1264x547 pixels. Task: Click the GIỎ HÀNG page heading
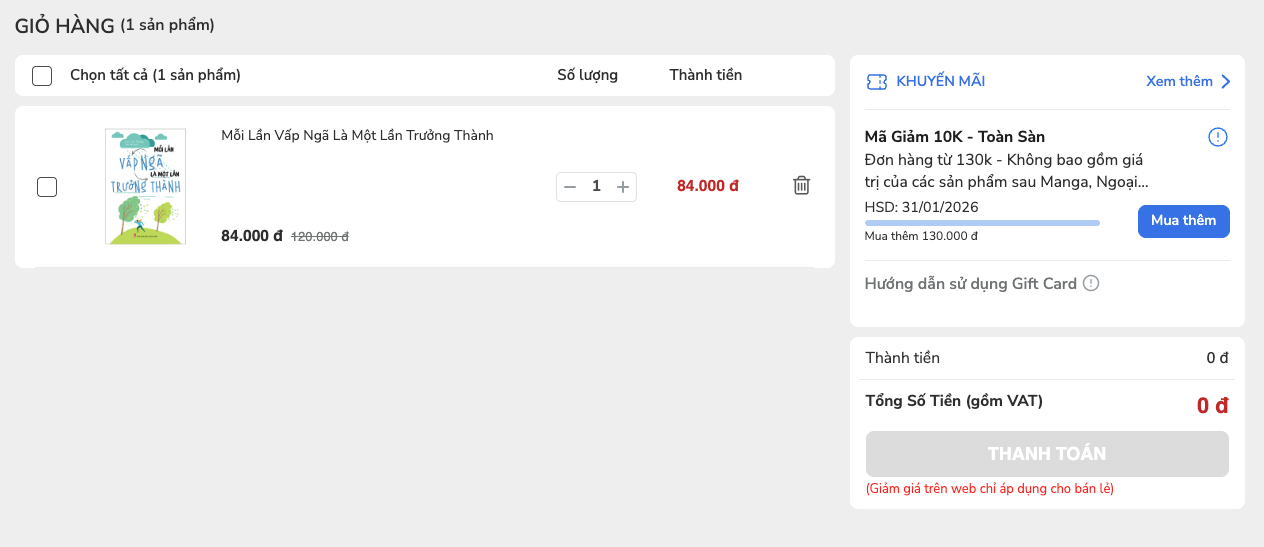click(65, 26)
